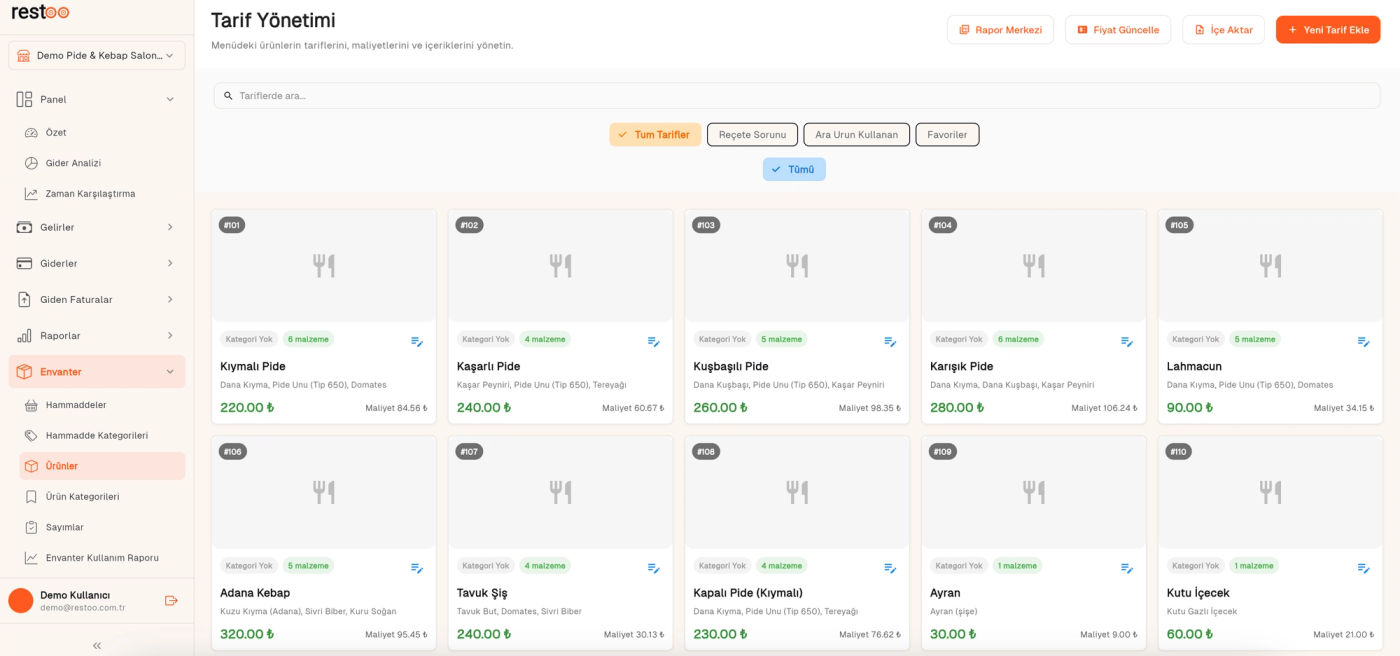Image resolution: width=1400 pixels, height=656 pixels.
Task: Open the Demo Pide & Kebap Salonu dropdown
Action: click(x=97, y=55)
